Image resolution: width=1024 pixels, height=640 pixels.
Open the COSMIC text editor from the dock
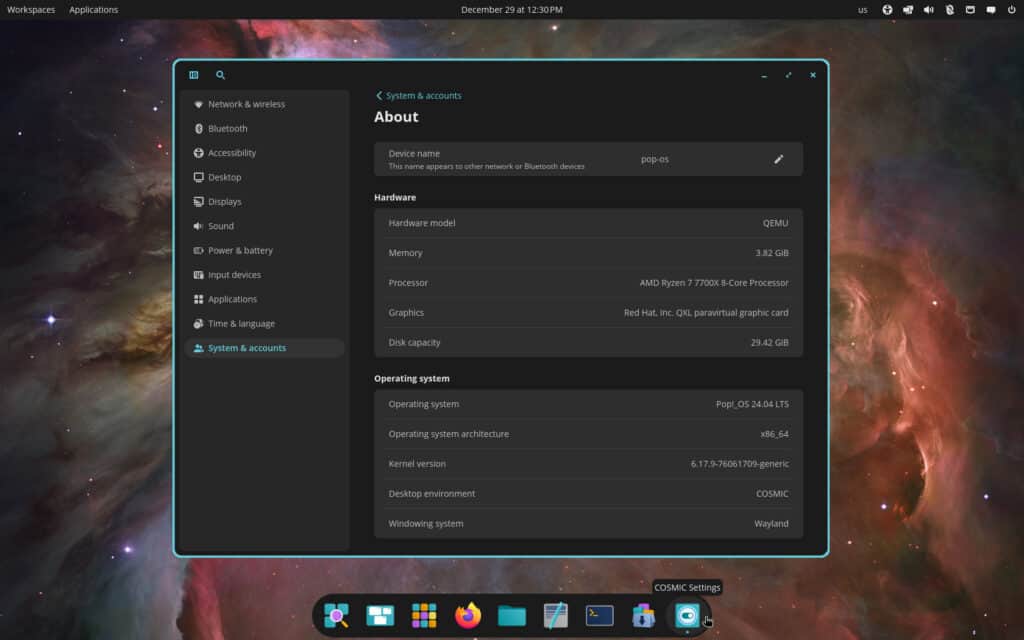point(555,616)
